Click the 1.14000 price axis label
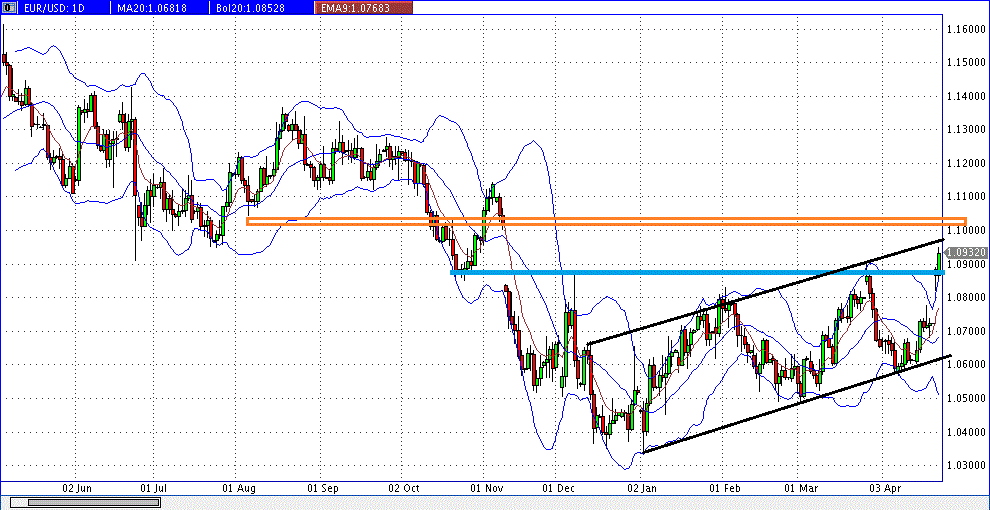The image size is (990, 510). (x=965, y=97)
